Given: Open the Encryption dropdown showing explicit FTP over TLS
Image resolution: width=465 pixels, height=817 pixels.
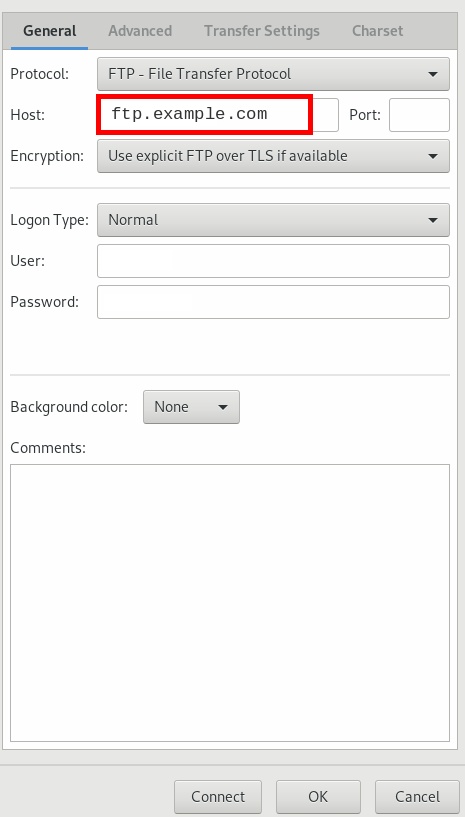Looking at the screenshot, I should 273,156.
